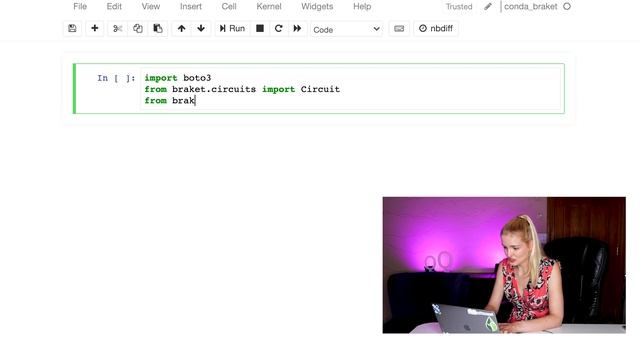Restart kernel and run all cells icon
The image size is (640, 360).
(297, 29)
